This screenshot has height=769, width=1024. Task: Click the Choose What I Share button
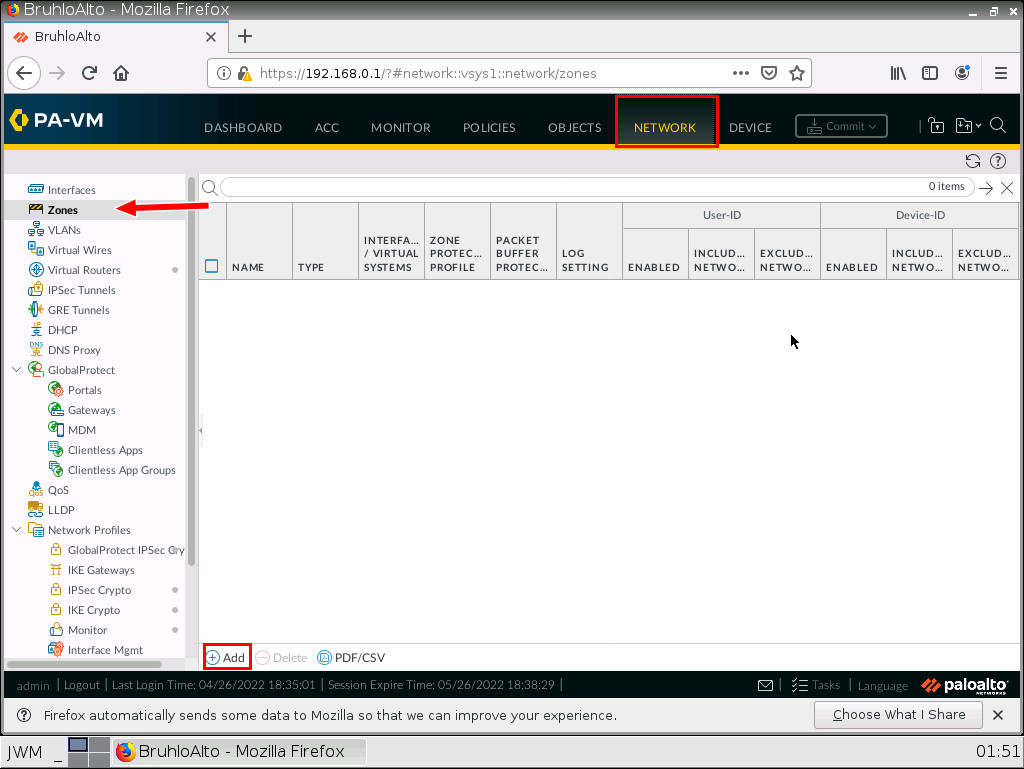(897, 714)
